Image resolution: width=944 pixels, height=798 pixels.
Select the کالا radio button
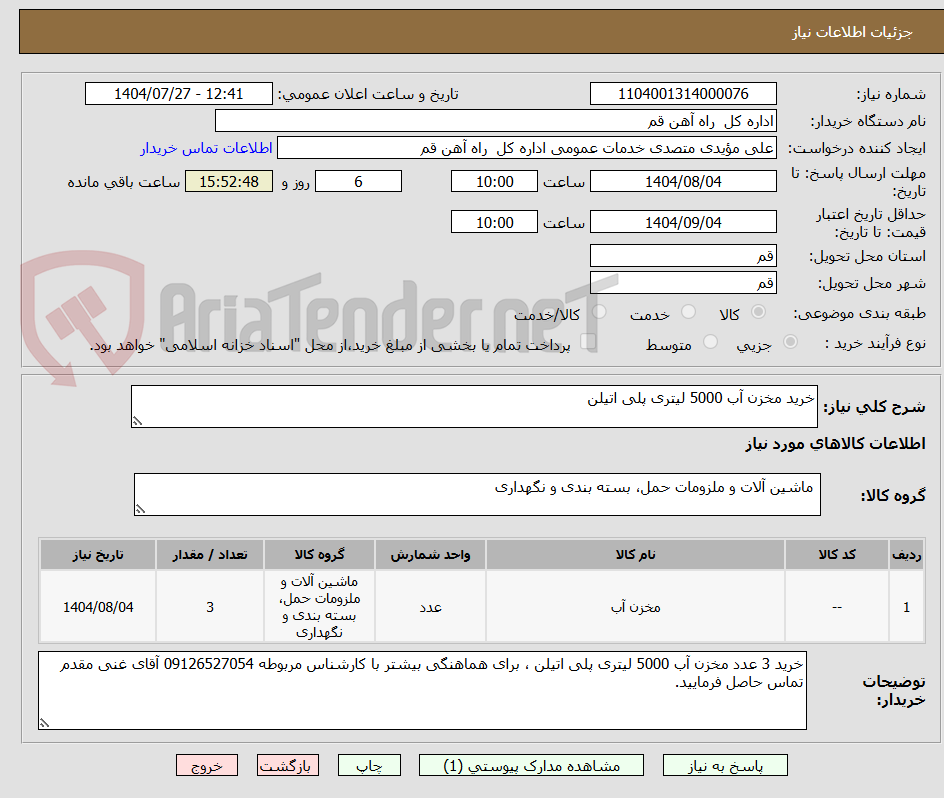(759, 311)
